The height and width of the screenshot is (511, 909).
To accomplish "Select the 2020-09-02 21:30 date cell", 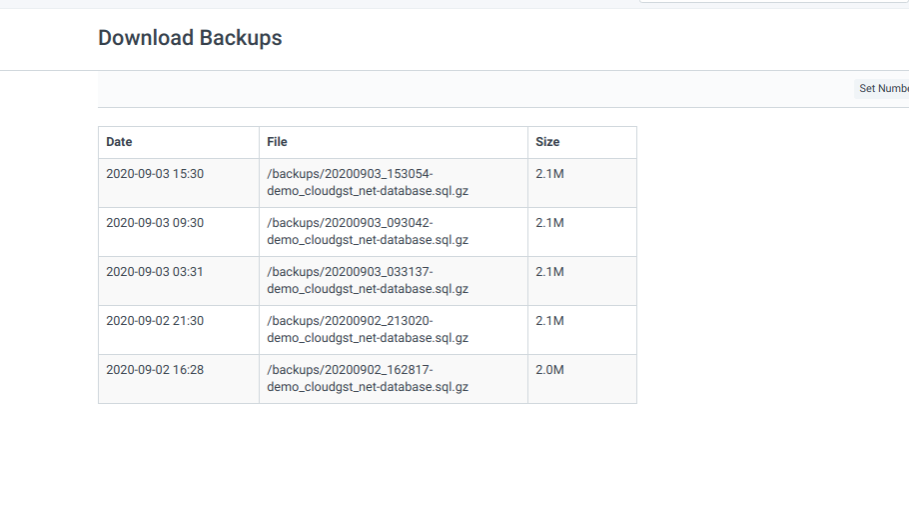I will (x=155, y=321).
